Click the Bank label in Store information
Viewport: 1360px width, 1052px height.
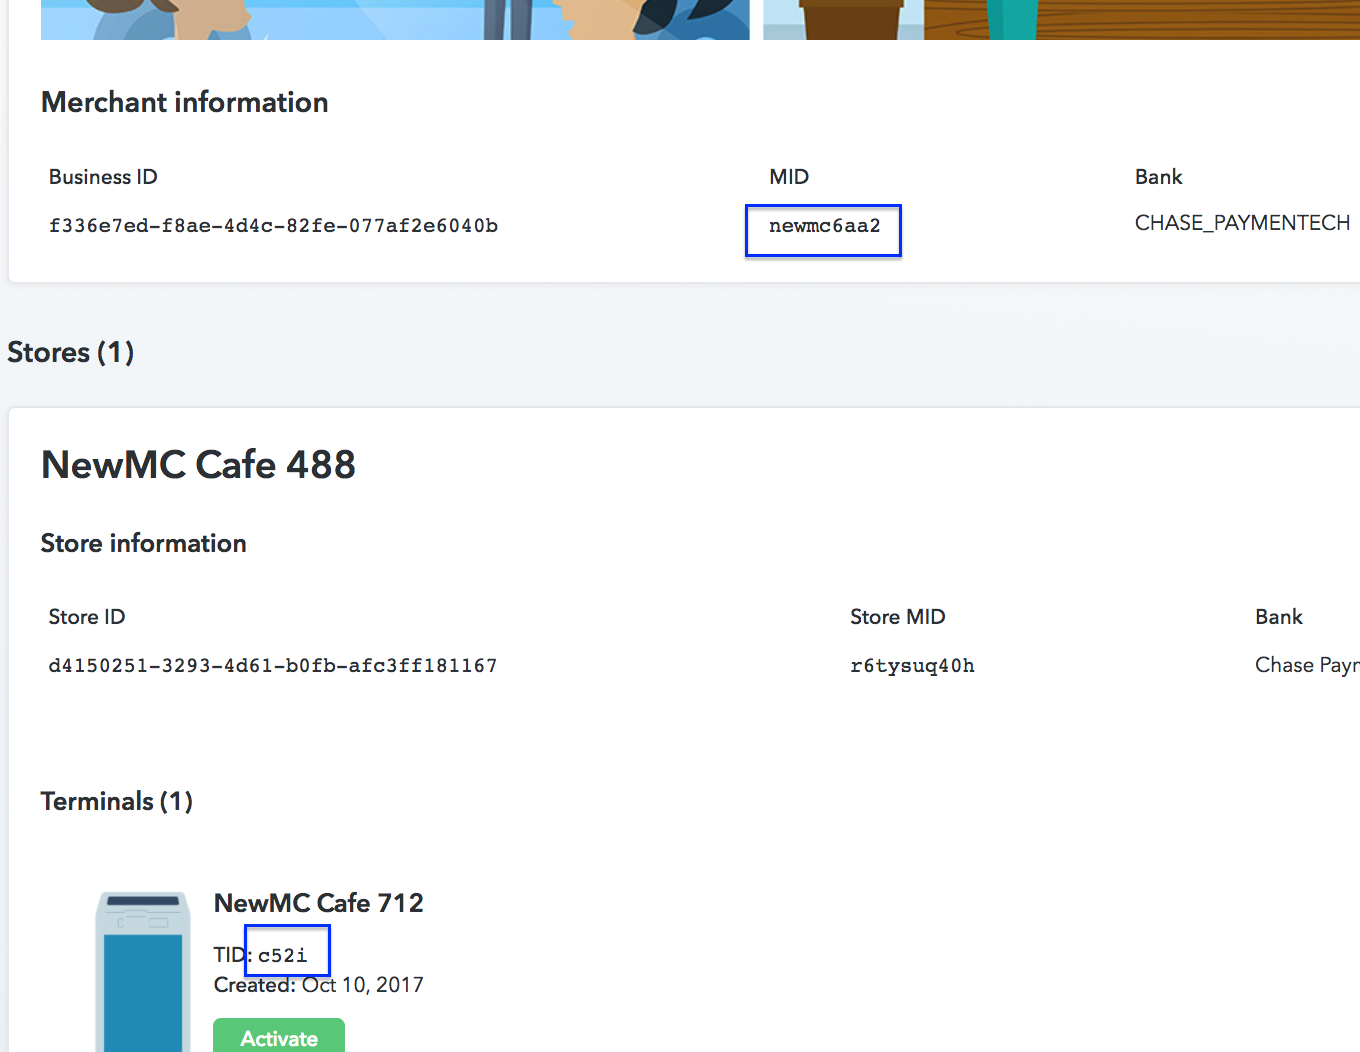pyautogui.click(x=1279, y=617)
